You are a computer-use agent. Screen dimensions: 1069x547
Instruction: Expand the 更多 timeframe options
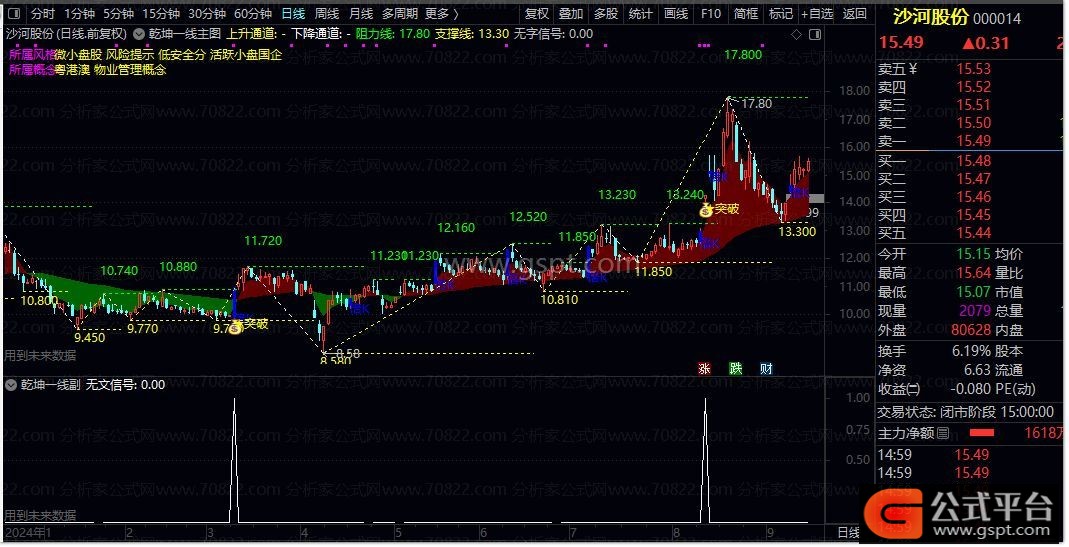click(441, 14)
